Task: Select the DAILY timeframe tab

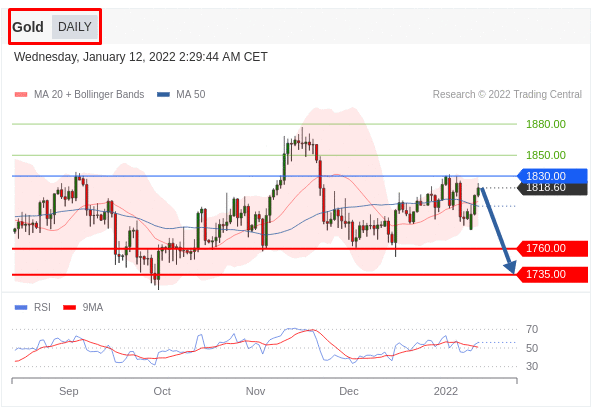Action: (x=74, y=27)
